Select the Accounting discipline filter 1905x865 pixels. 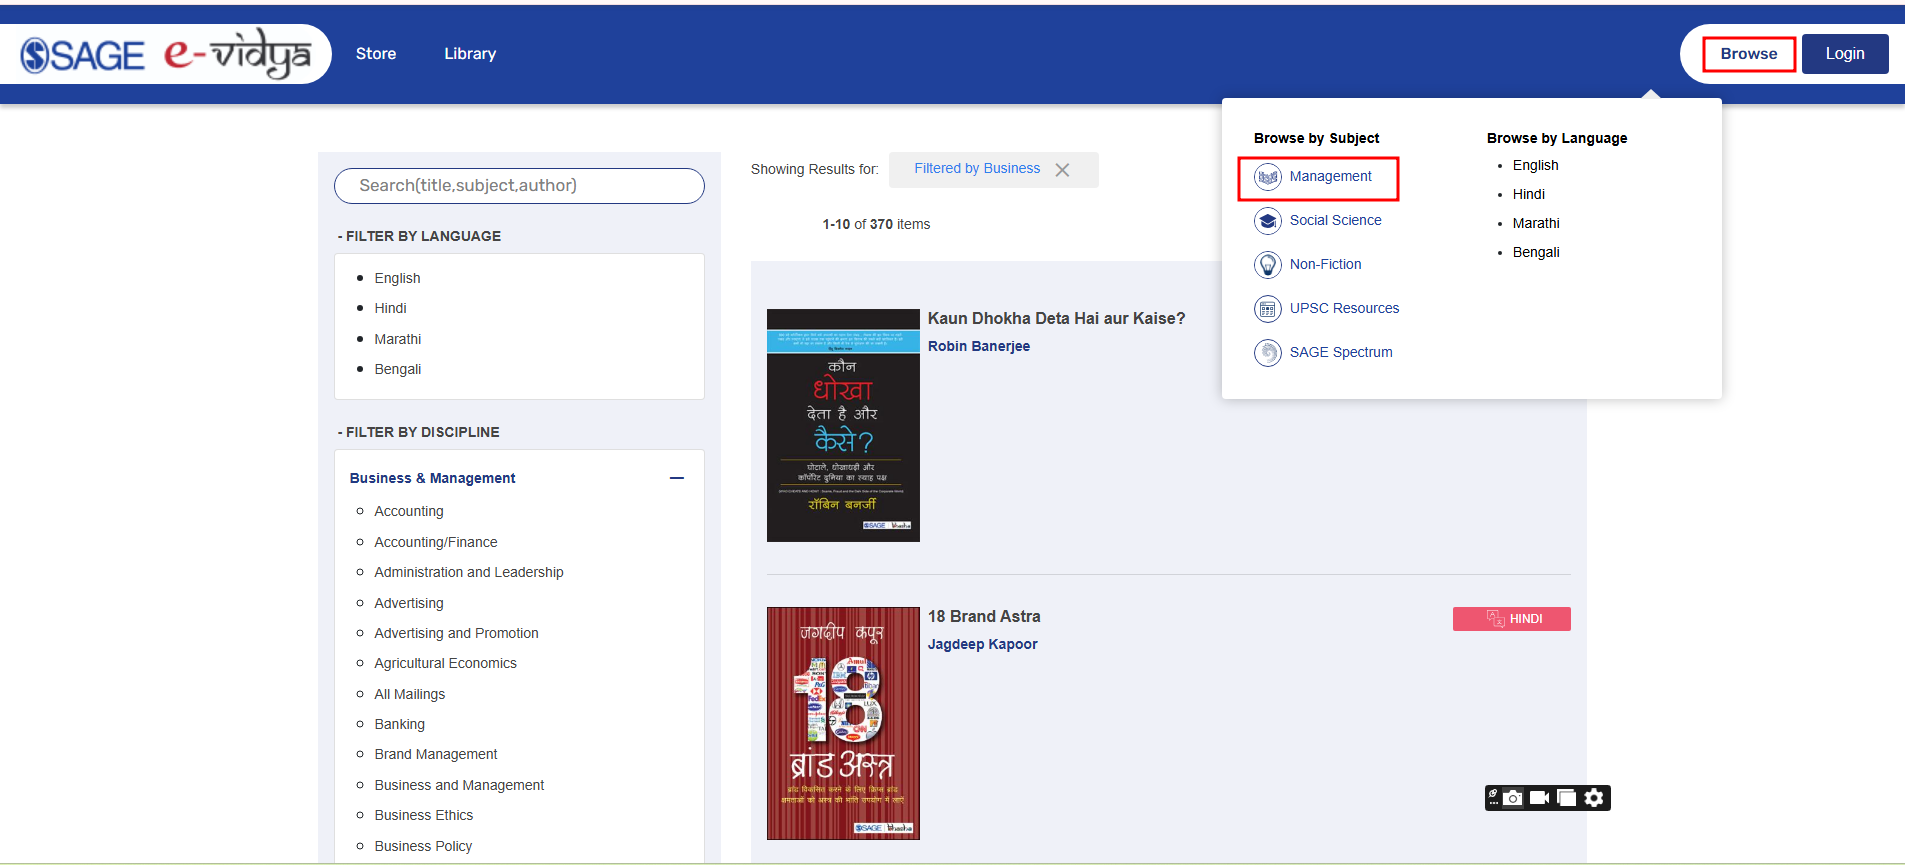408,512
